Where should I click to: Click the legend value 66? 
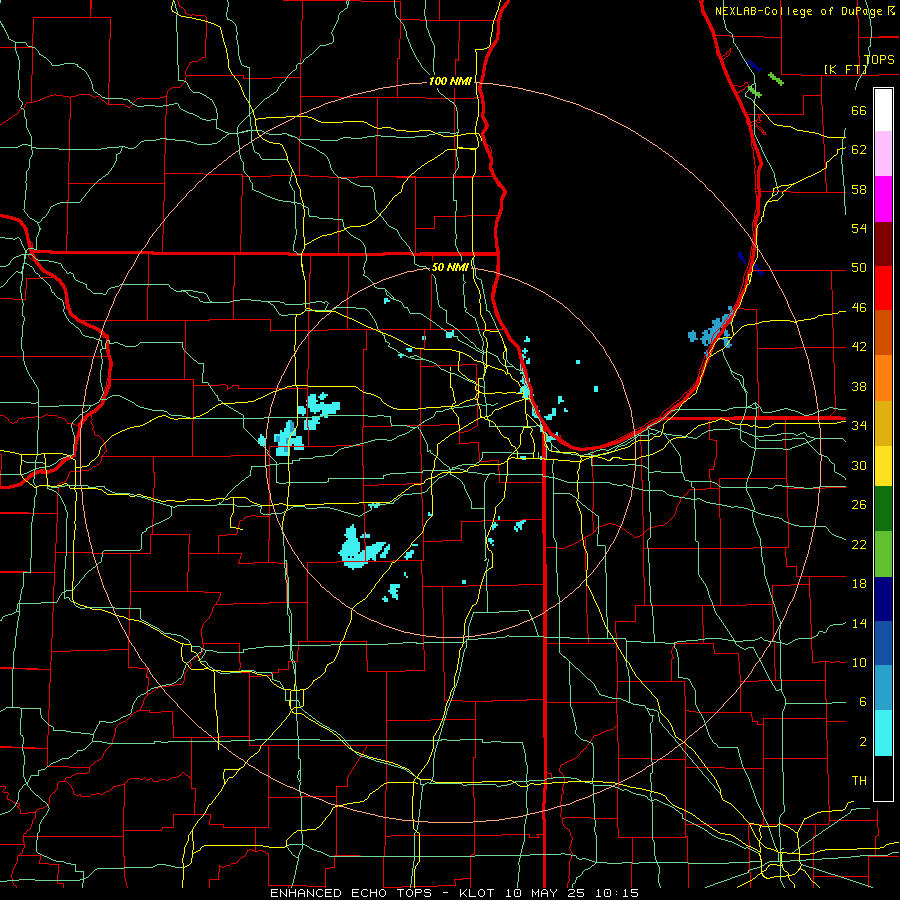(859, 110)
